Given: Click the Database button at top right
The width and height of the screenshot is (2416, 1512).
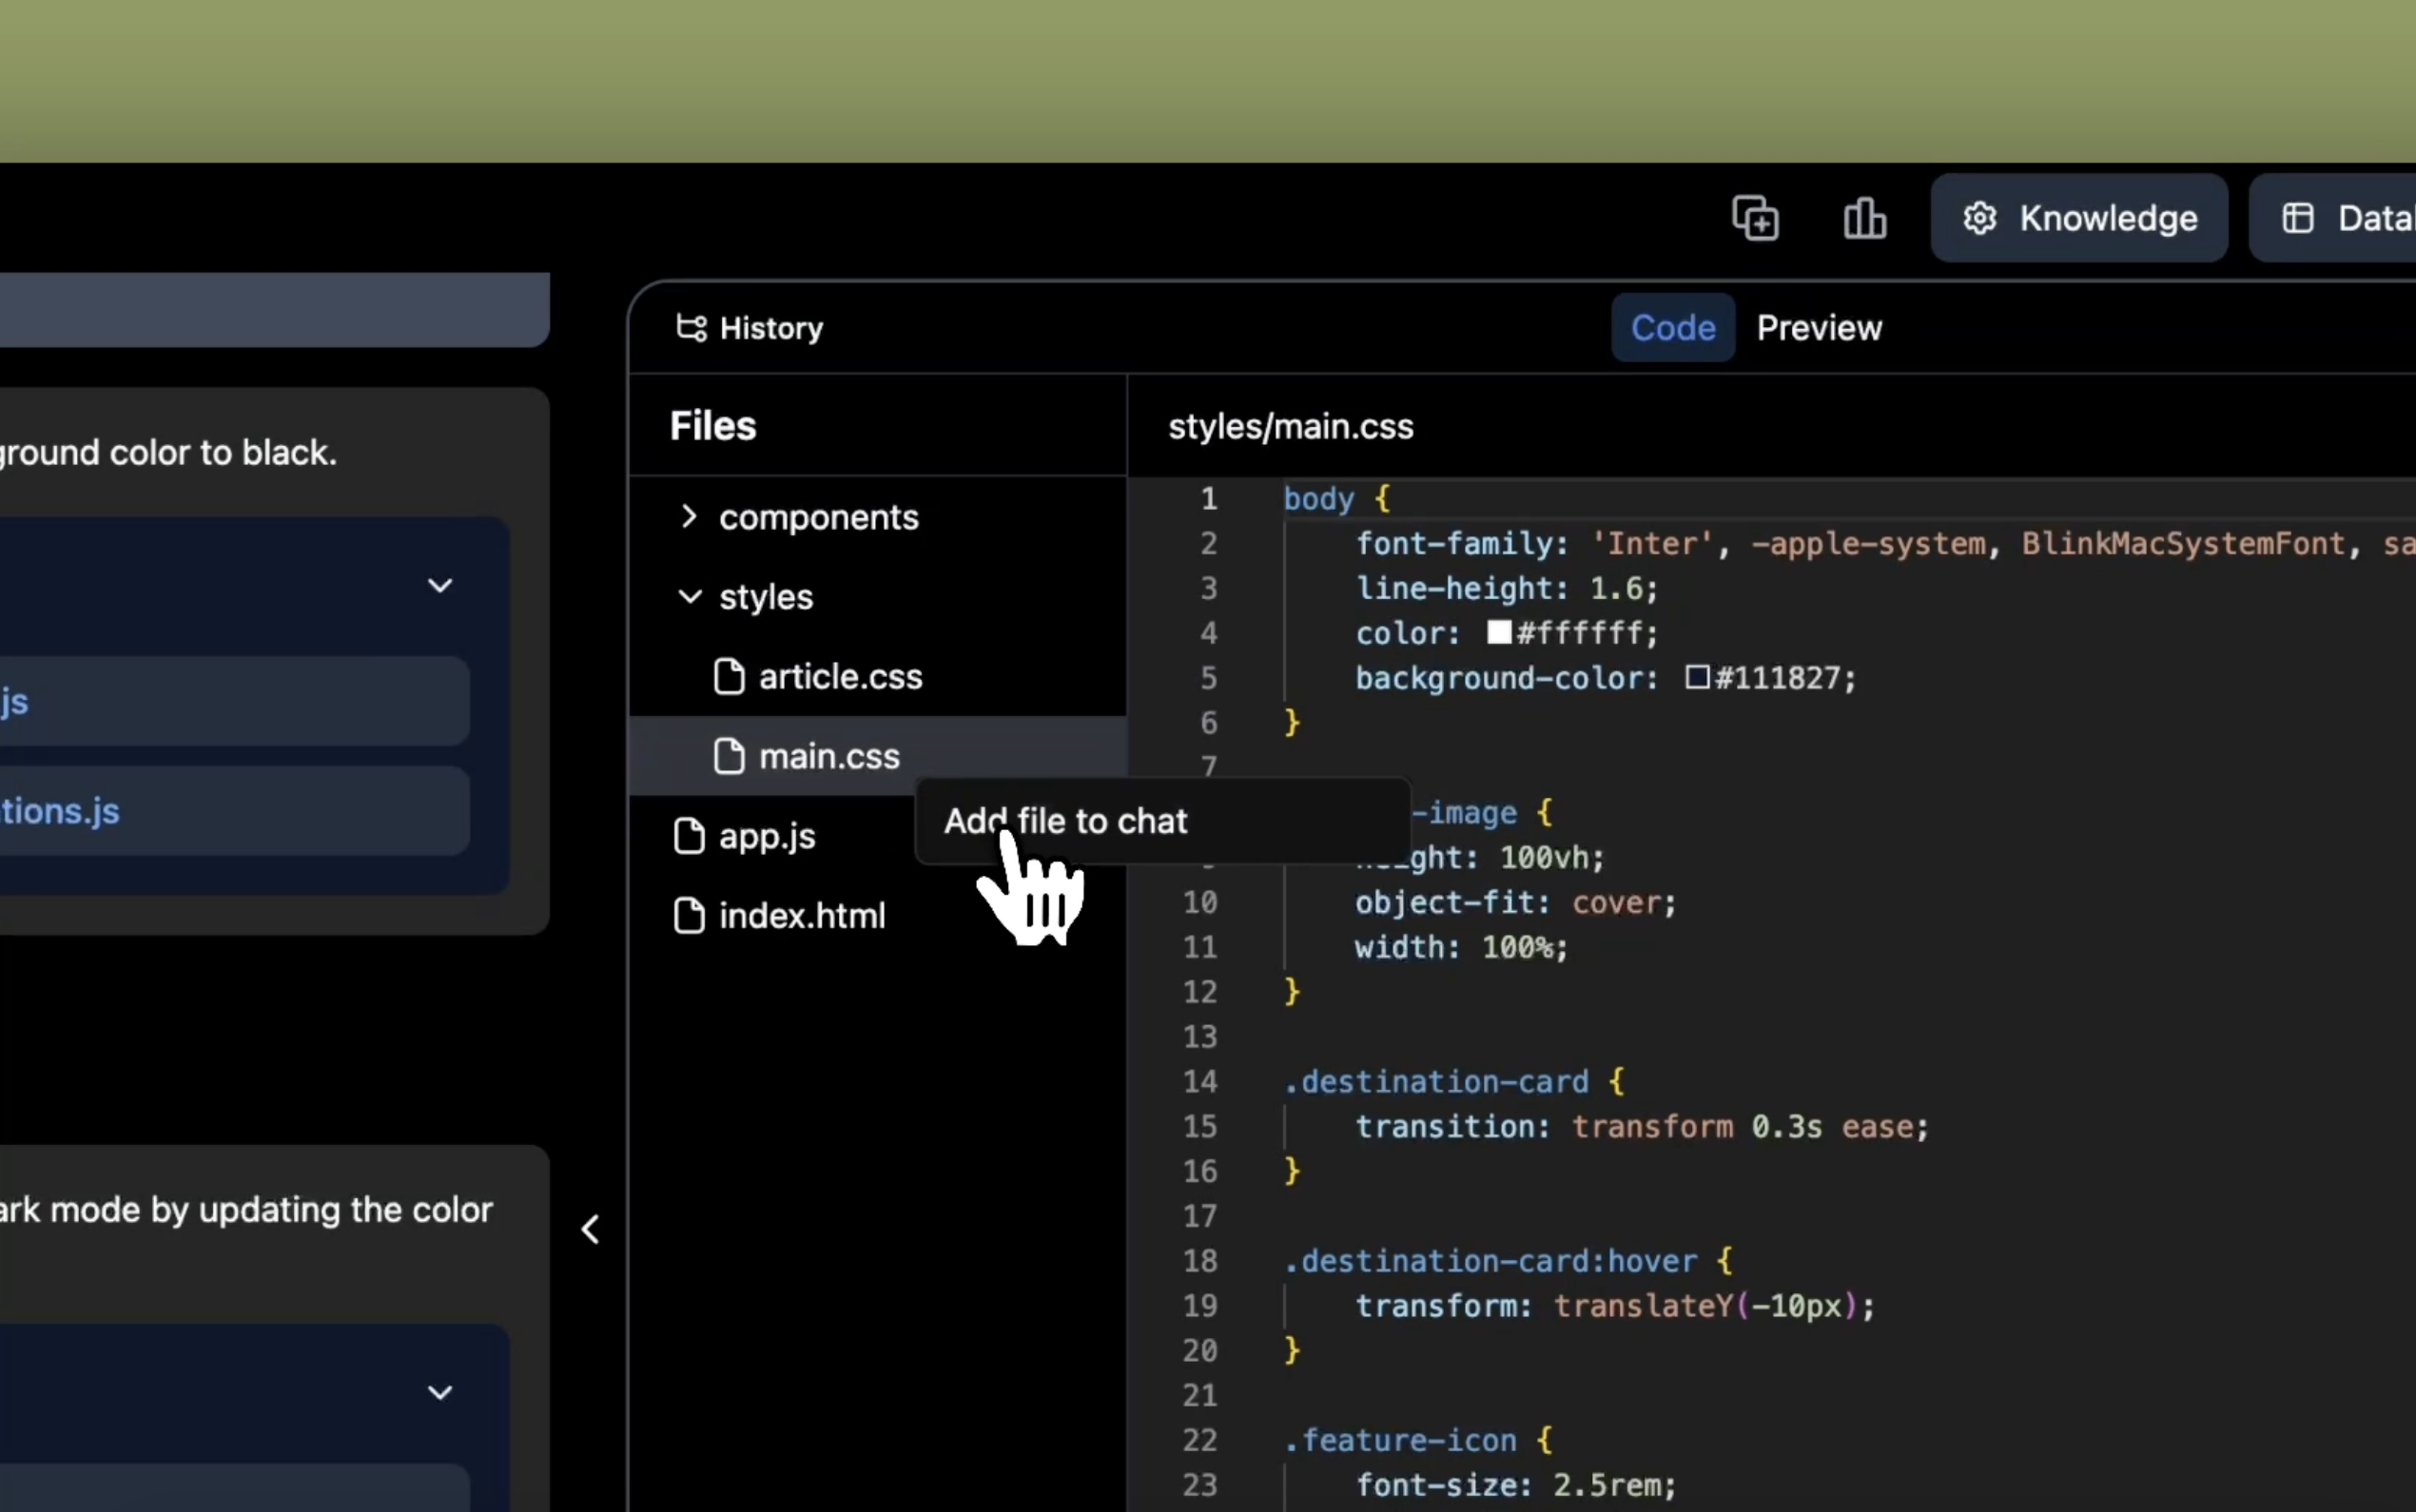Looking at the screenshot, I should (x=2333, y=218).
